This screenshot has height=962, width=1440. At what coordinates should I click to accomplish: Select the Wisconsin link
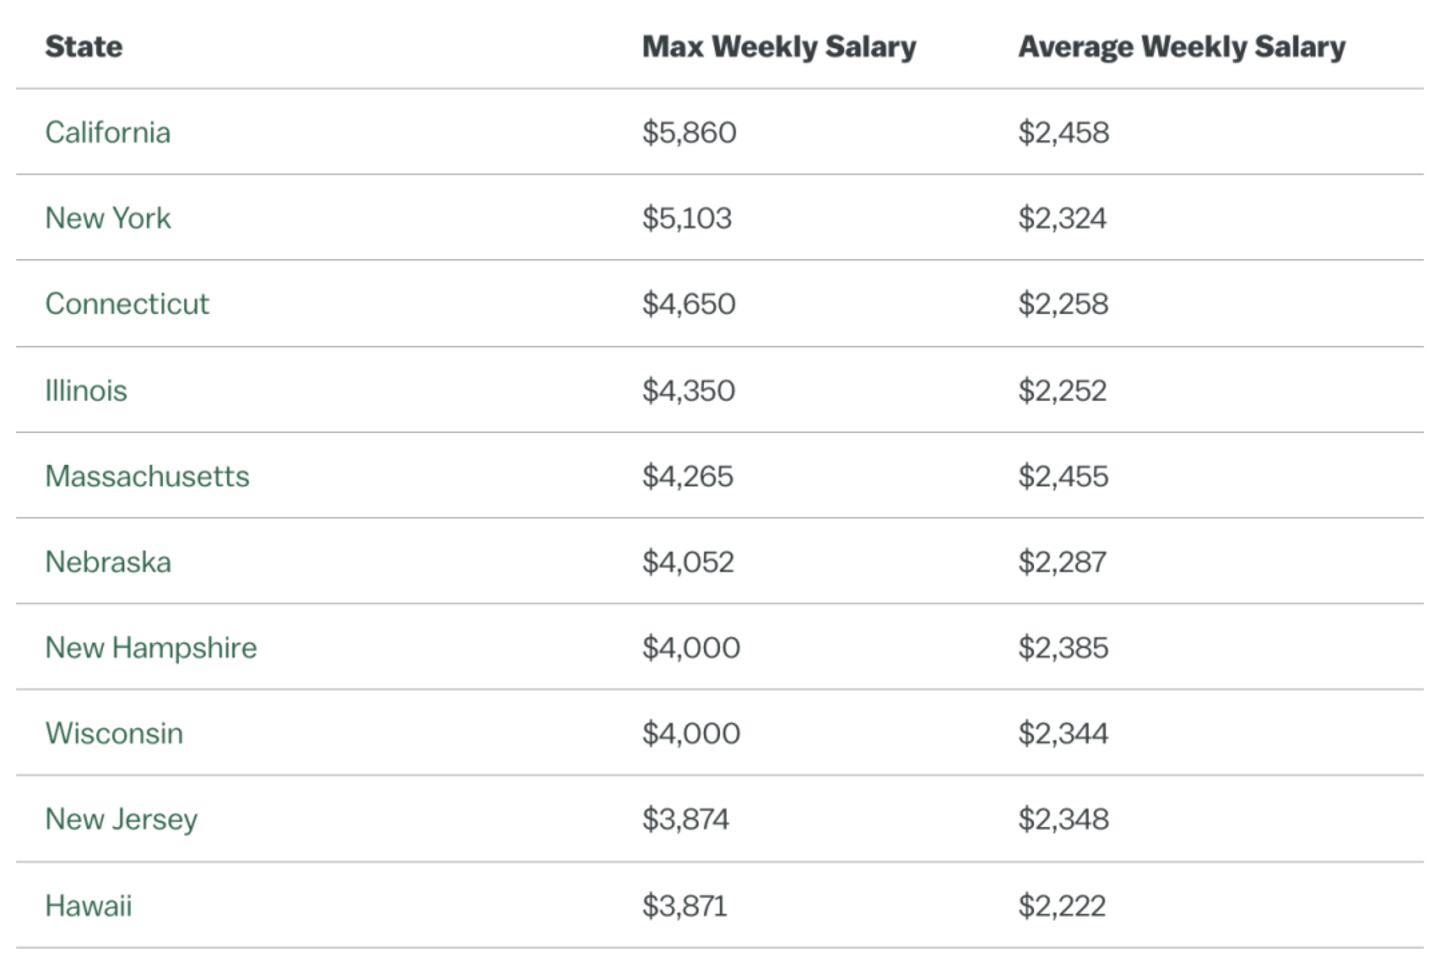pyautogui.click(x=114, y=734)
